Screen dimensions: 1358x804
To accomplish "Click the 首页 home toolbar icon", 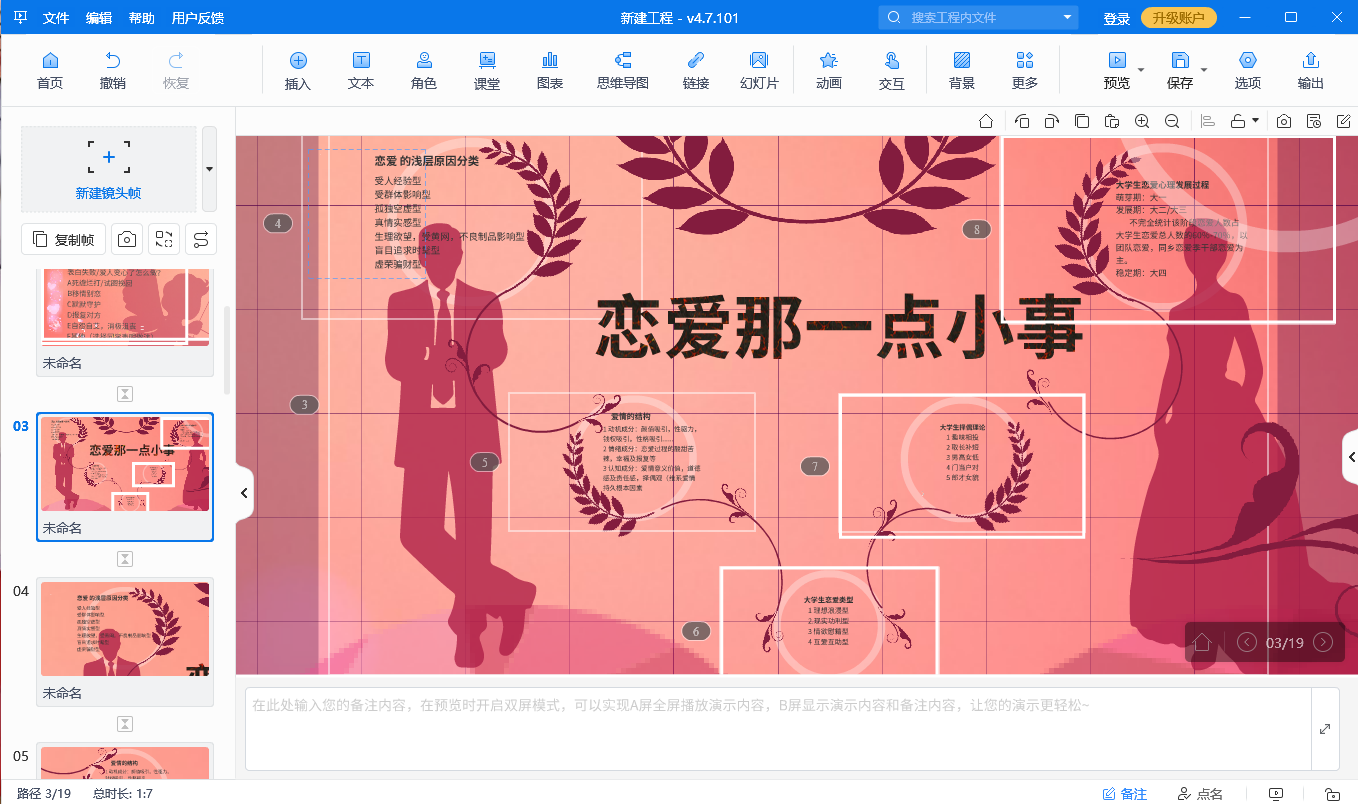I will coord(50,71).
